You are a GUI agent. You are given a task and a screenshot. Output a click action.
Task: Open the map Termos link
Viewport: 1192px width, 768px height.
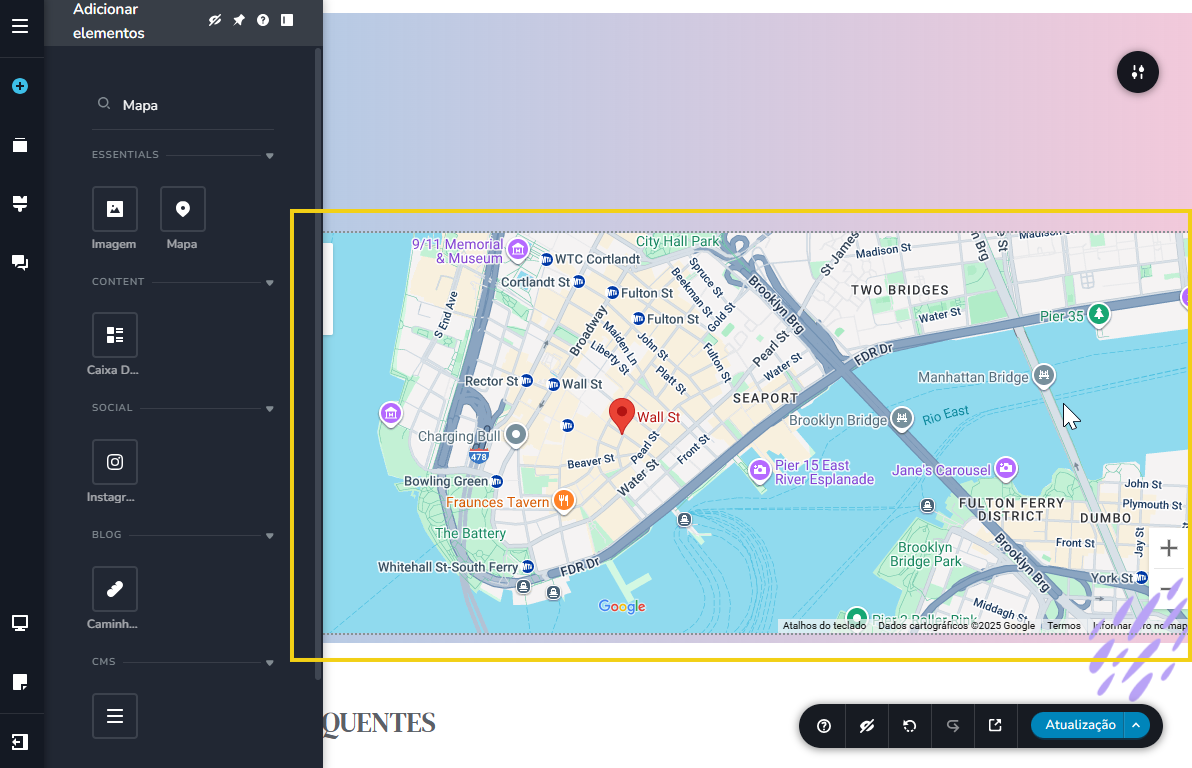click(1064, 626)
